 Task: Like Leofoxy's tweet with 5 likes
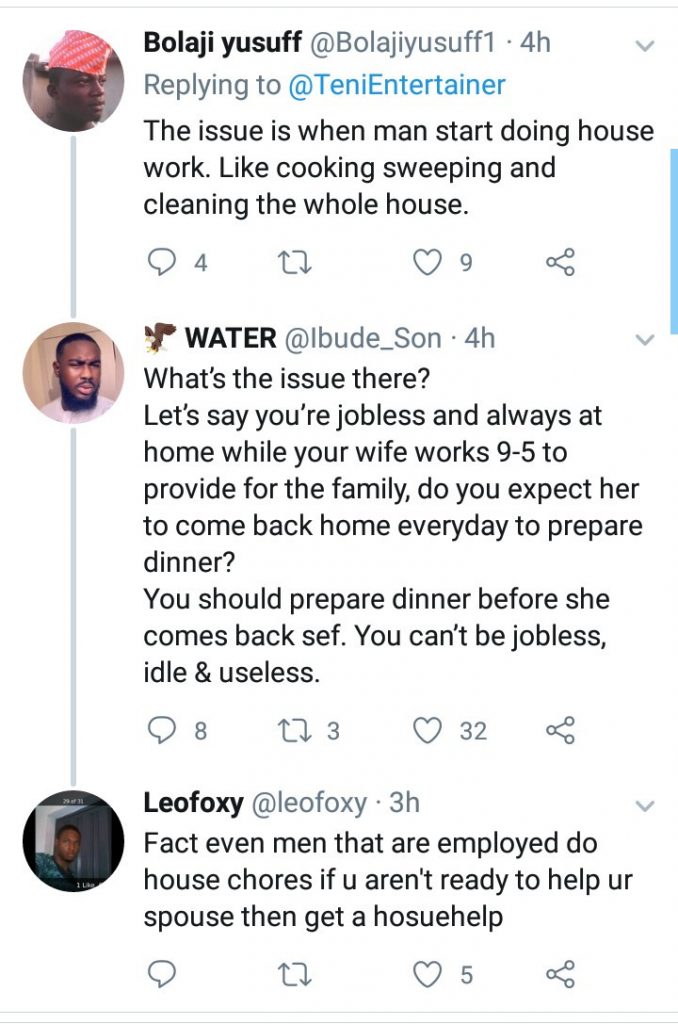click(428, 974)
